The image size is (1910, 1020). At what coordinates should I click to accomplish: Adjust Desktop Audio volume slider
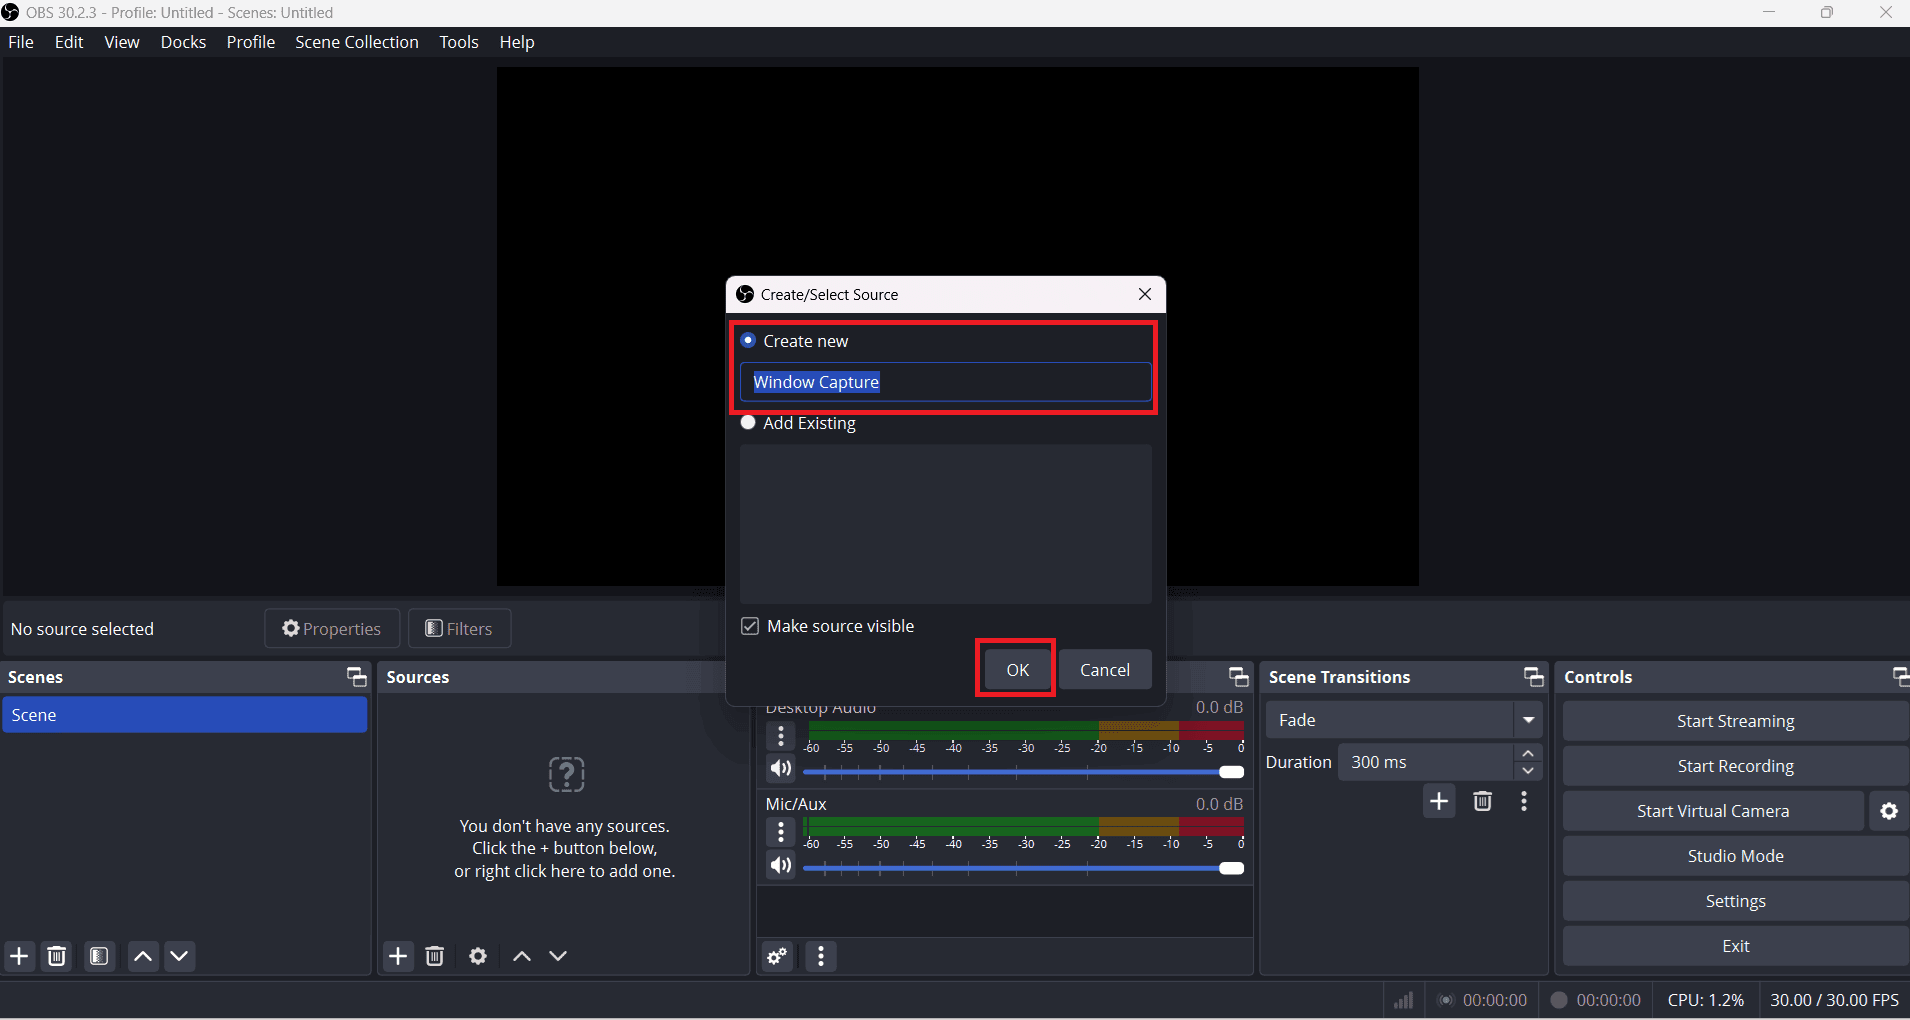pos(1024,772)
